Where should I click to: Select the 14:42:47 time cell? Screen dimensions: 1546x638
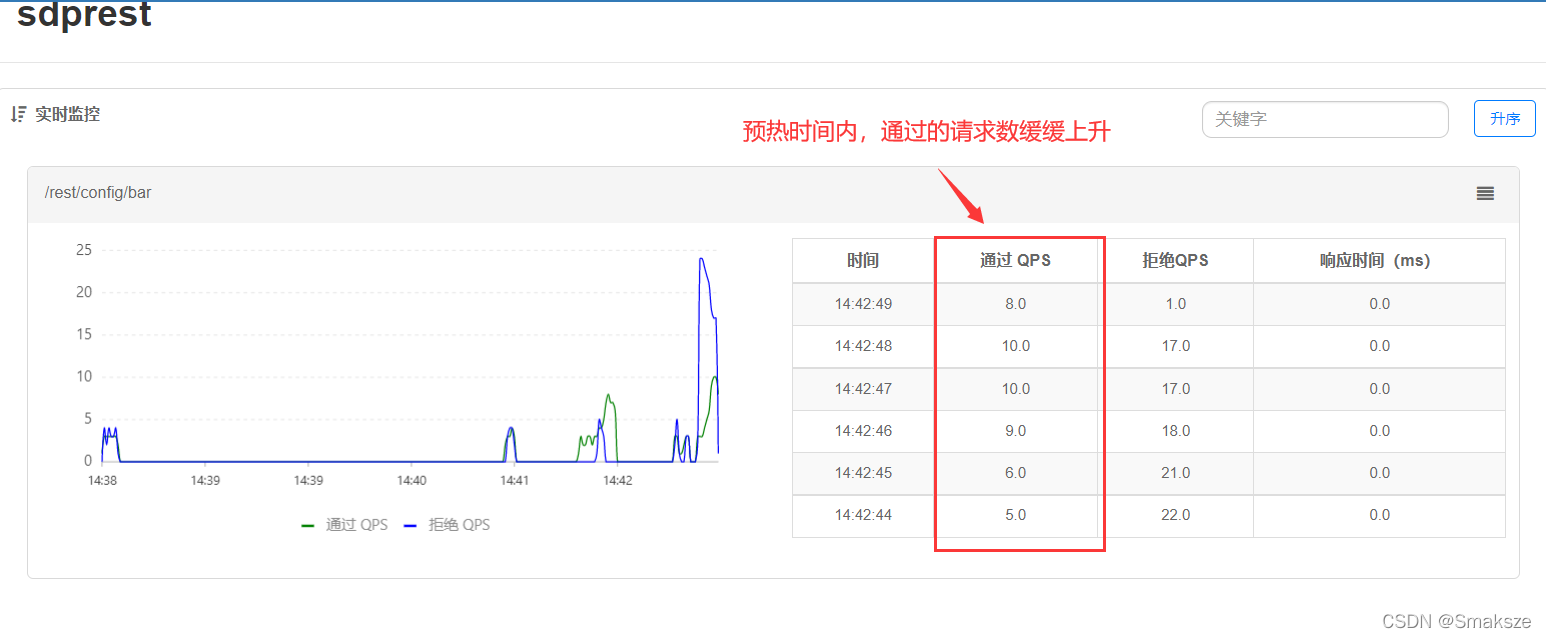point(863,389)
